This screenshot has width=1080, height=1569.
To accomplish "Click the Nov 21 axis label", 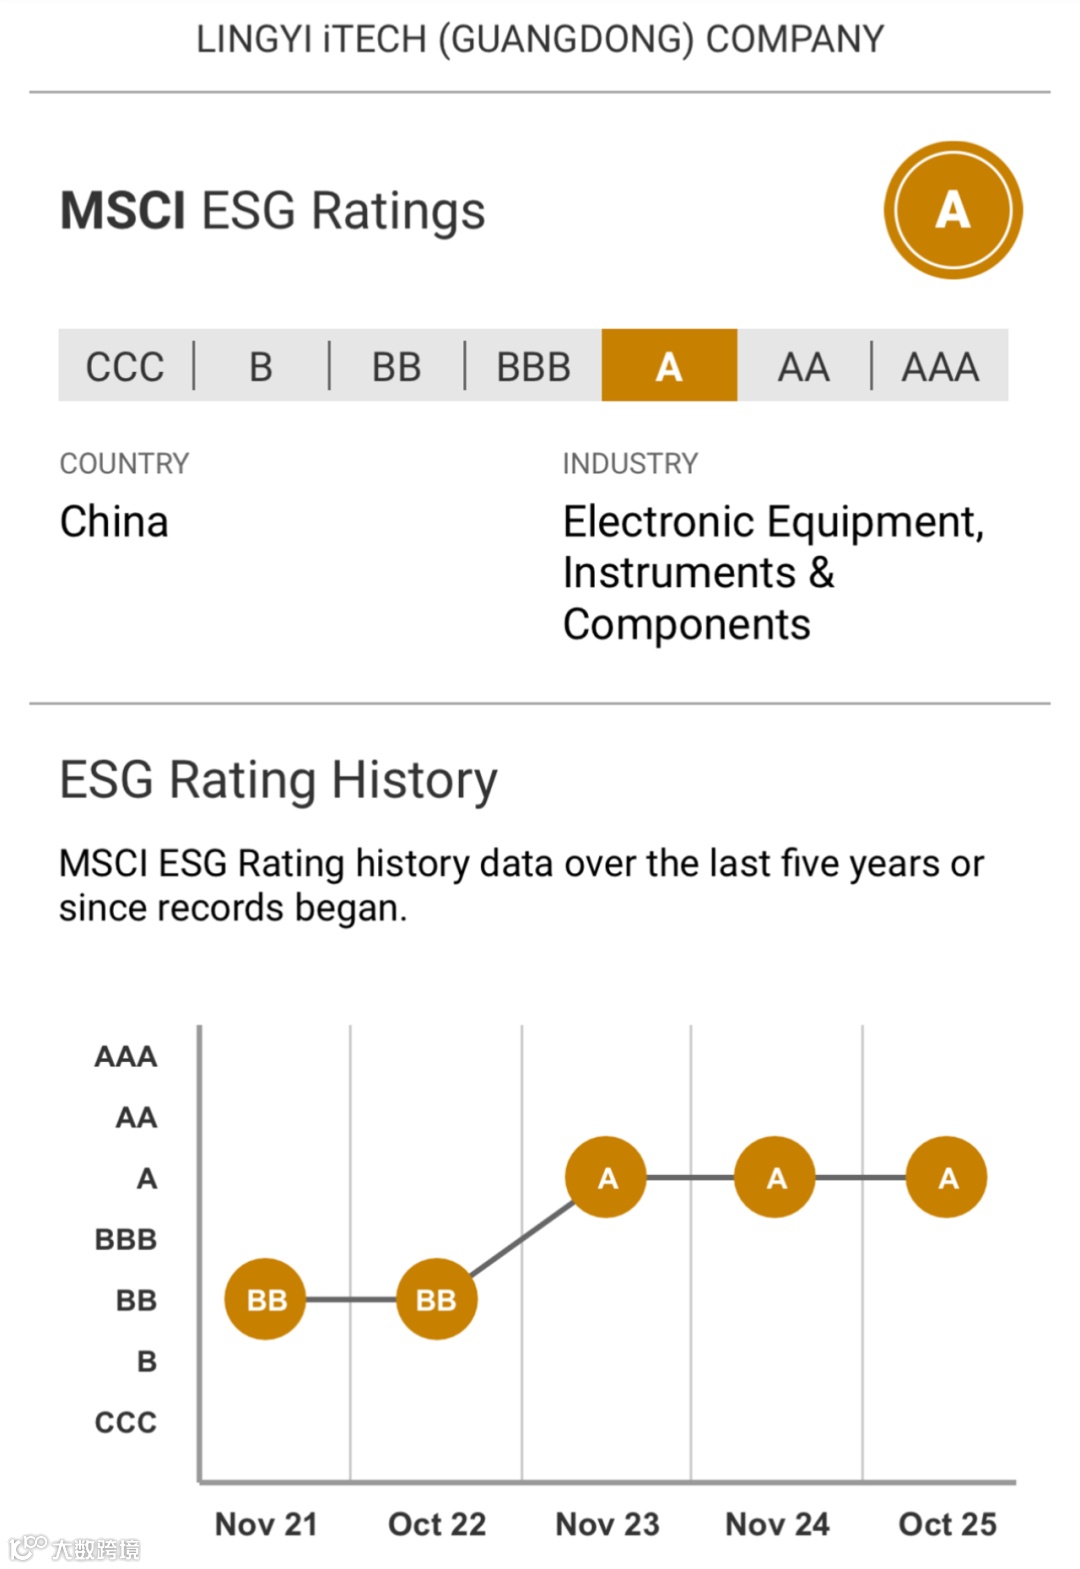I will point(266,1523).
